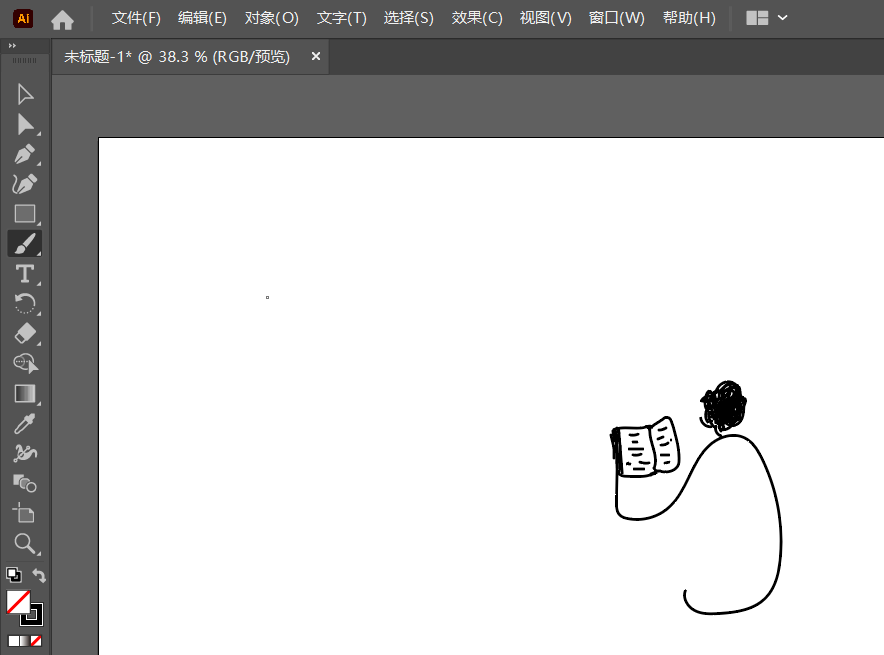Select the Eyedropper tool

[x=25, y=424]
